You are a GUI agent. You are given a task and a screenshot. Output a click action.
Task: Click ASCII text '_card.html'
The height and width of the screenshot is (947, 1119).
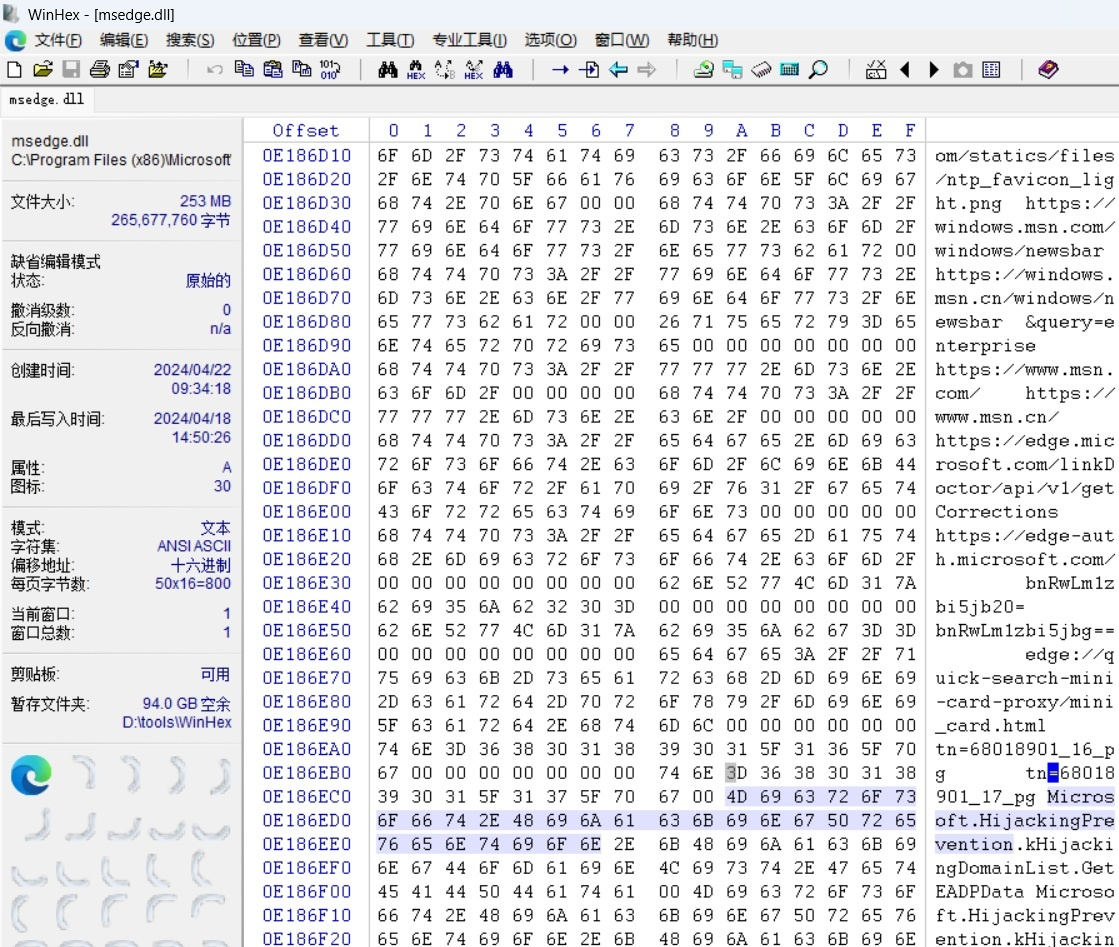[x=991, y=726]
